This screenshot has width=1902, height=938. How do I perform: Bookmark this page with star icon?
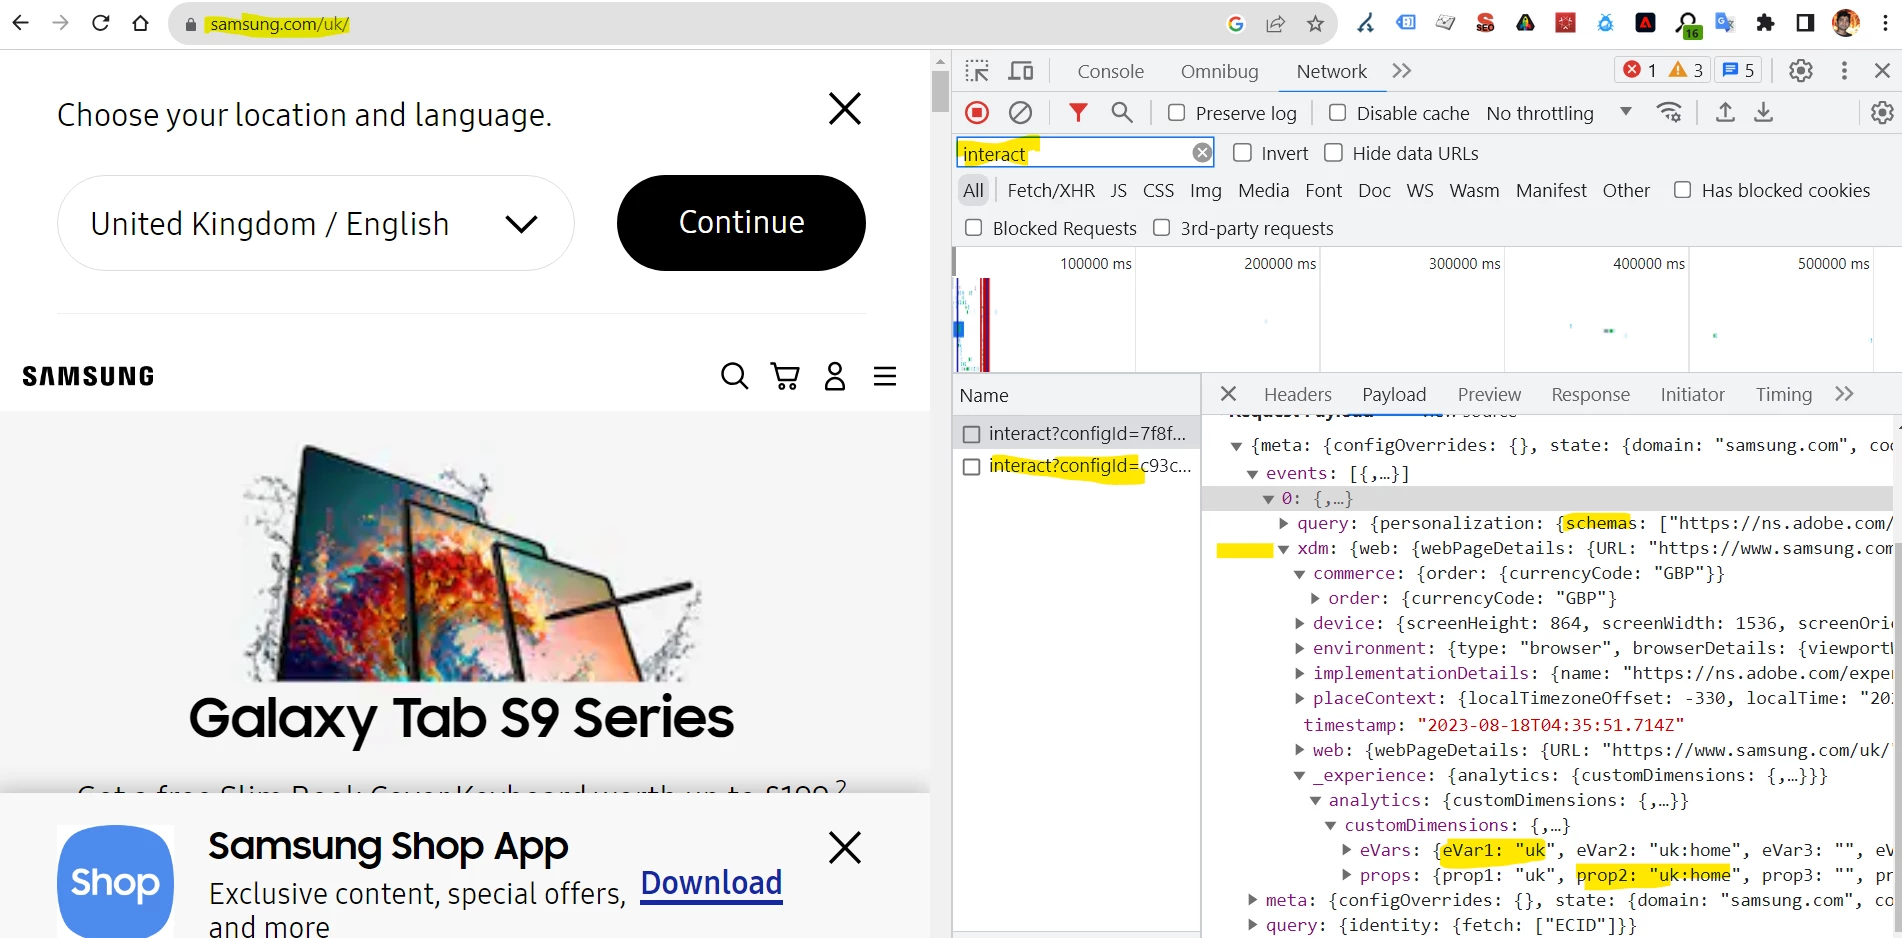point(1315,24)
